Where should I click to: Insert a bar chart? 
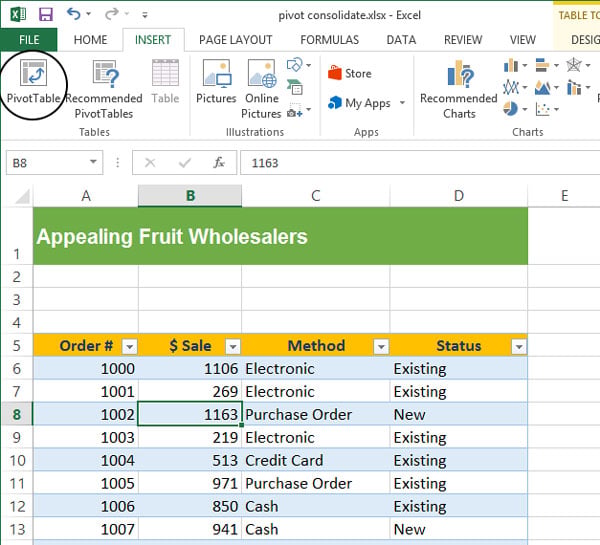(542, 65)
